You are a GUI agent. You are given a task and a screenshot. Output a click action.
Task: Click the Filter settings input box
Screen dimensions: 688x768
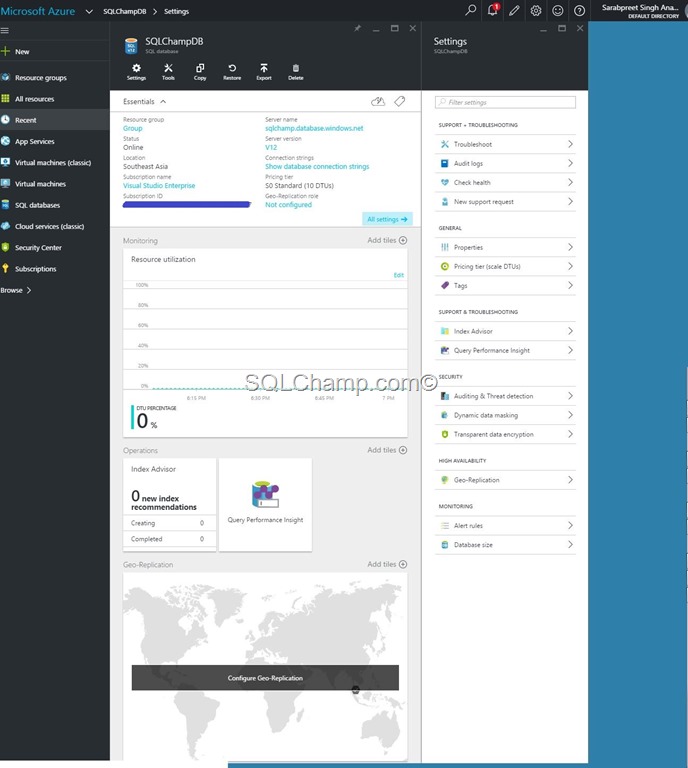pos(505,102)
